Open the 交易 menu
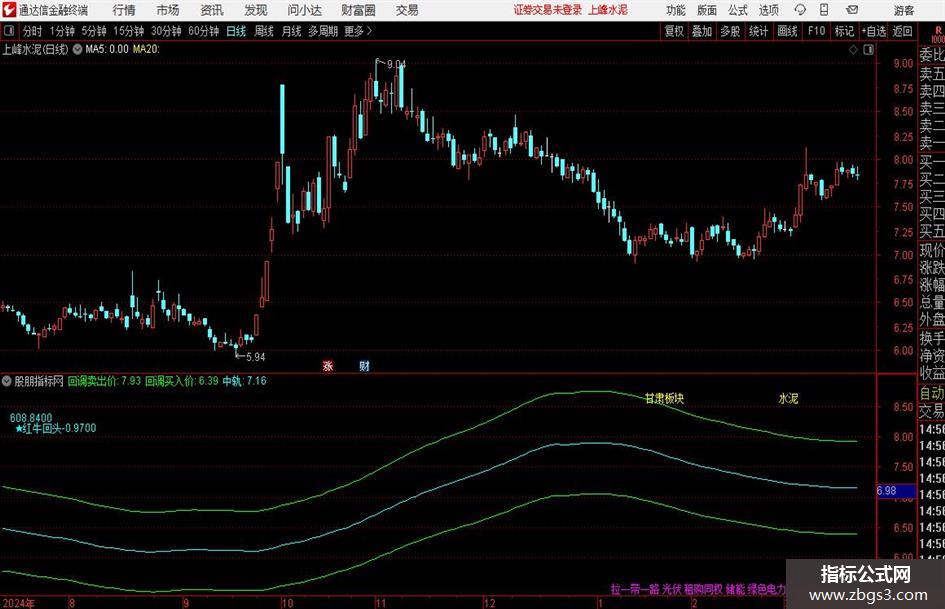945x609 pixels. click(x=407, y=10)
